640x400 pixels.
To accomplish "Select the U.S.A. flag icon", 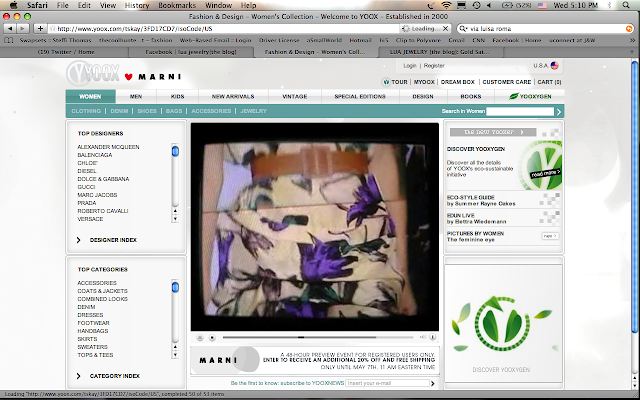I will pyautogui.click(x=554, y=65).
